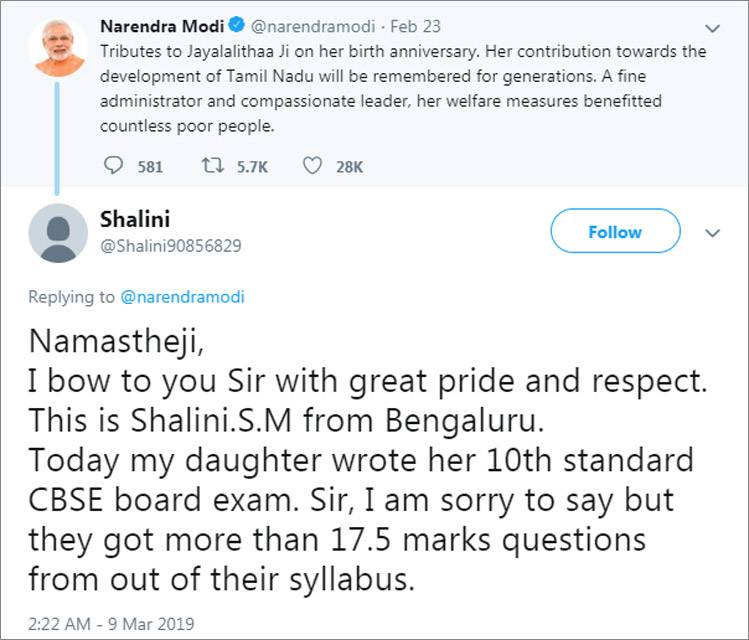
Task: Open Narendra Modi's profile photo
Action: [57, 47]
